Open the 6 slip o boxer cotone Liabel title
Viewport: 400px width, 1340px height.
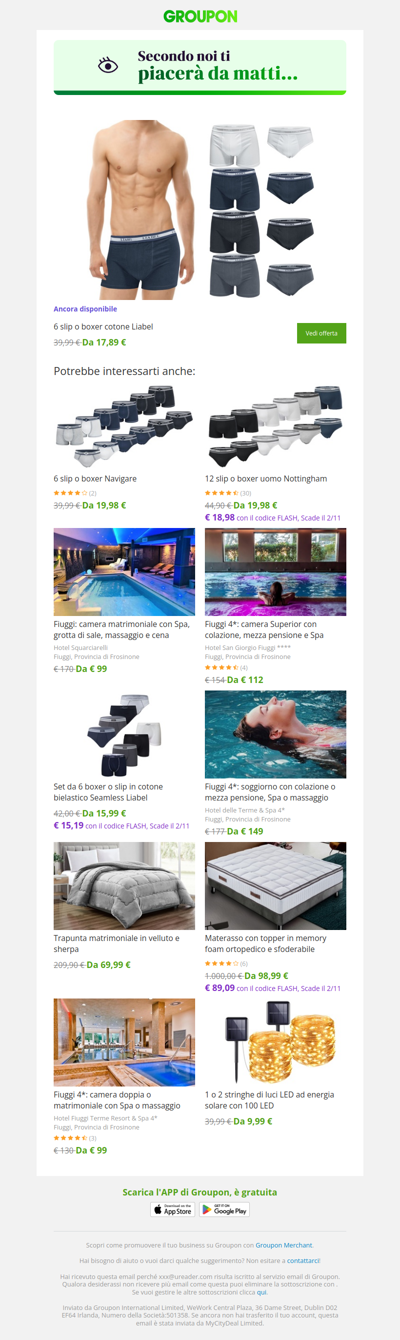[x=103, y=327]
